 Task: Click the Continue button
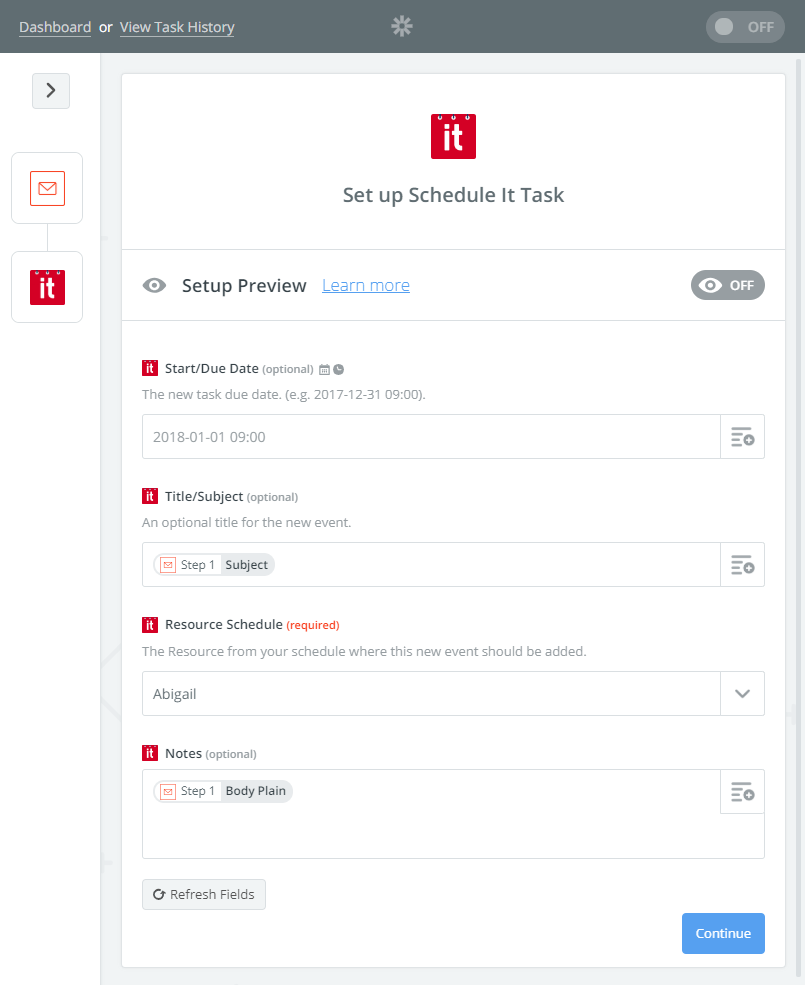click(x=723, y=933)
